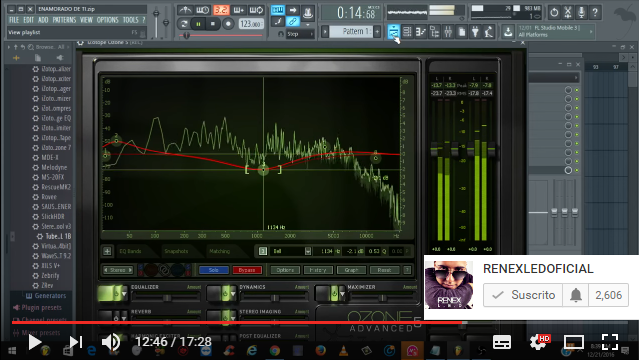Click the tempo tapper figure icon
The width and height of the screenshot is (639, 360).
pyautogui.click(x=489, y=31)
